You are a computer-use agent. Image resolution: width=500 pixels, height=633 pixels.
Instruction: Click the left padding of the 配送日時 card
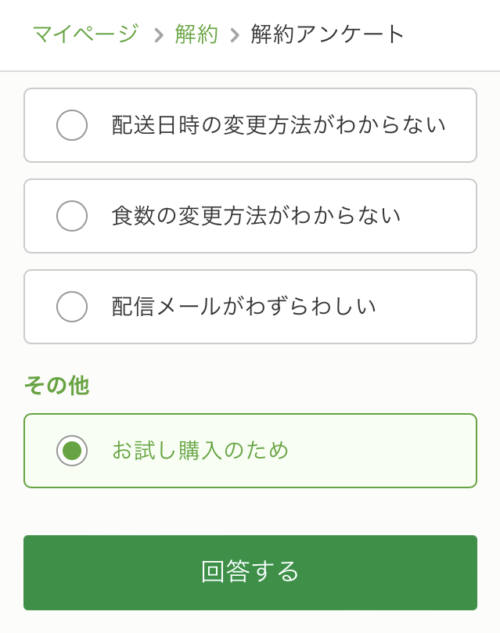click(40, 125)
